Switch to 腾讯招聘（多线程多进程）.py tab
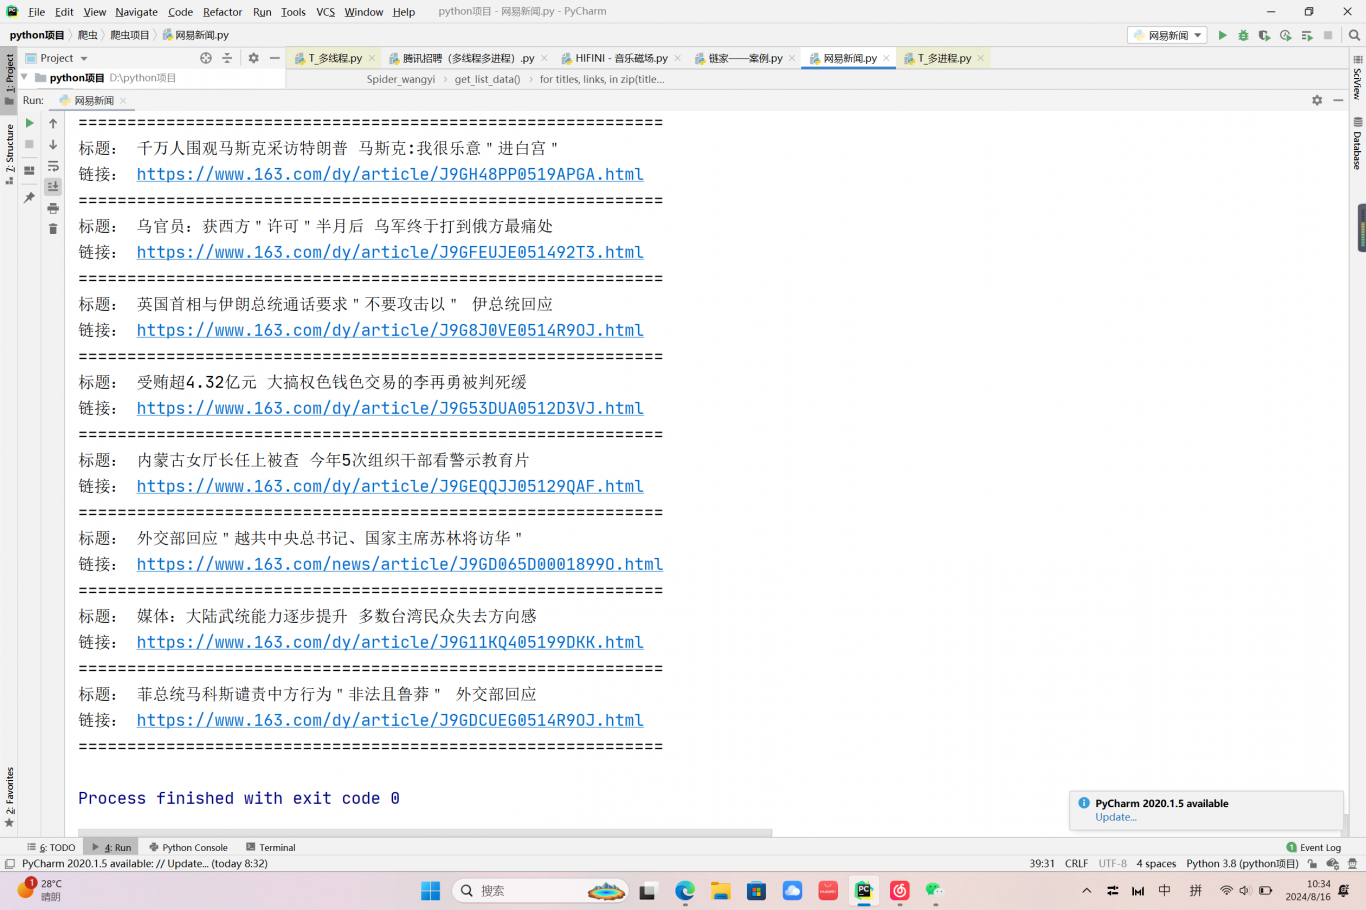This screenshot has height=910, width=1366. (467, 58)
